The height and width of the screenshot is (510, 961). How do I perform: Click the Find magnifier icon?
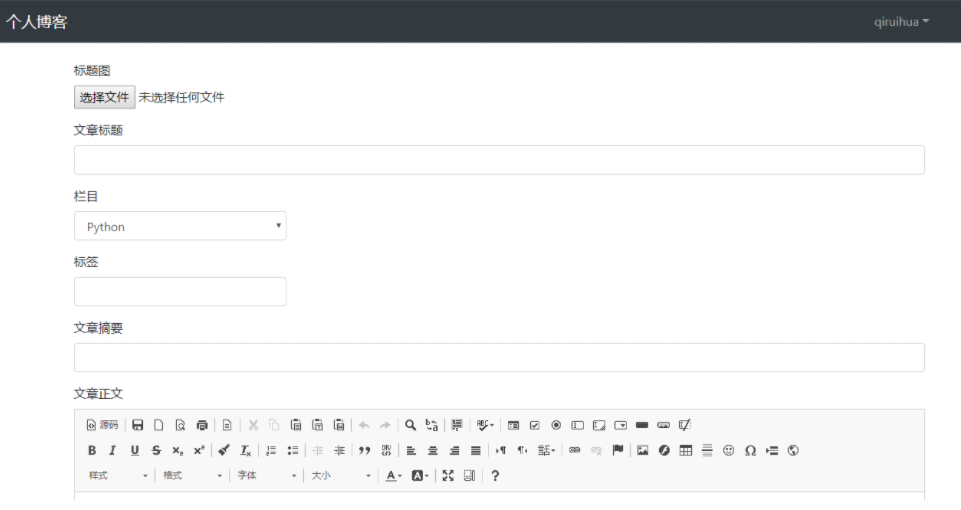pos(410,425)
